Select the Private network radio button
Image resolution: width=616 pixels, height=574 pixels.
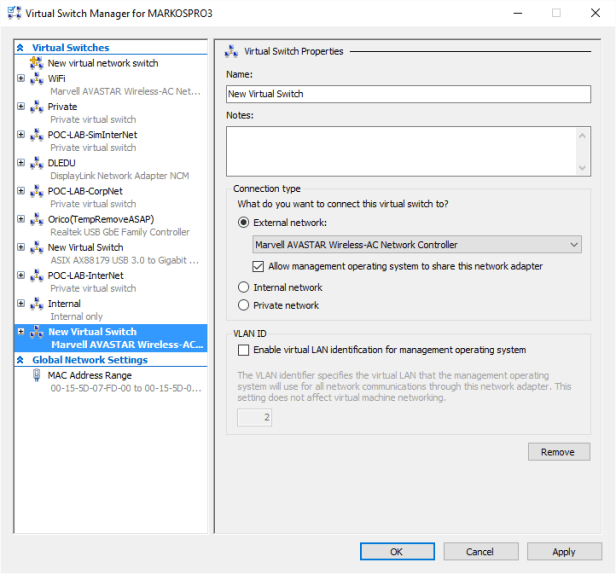[x=243, y=306]
